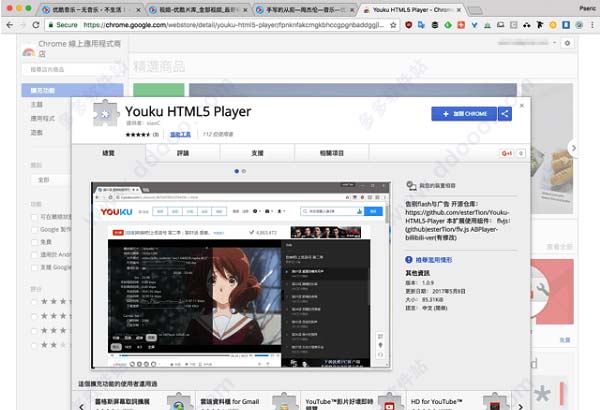Open a new browser tab
Viewport: 600px width, 410px height.
[x=475, y=10]
